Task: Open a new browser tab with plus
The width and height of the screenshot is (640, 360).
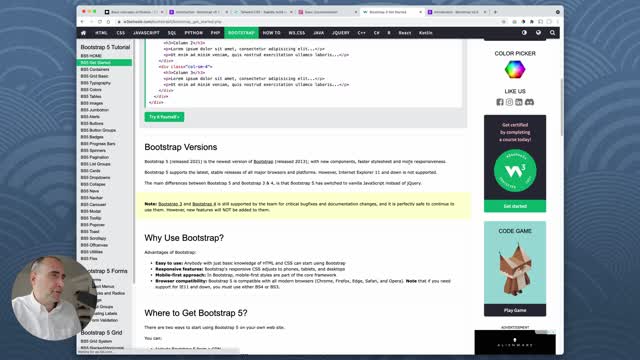Action: click(x=496, y=12)
